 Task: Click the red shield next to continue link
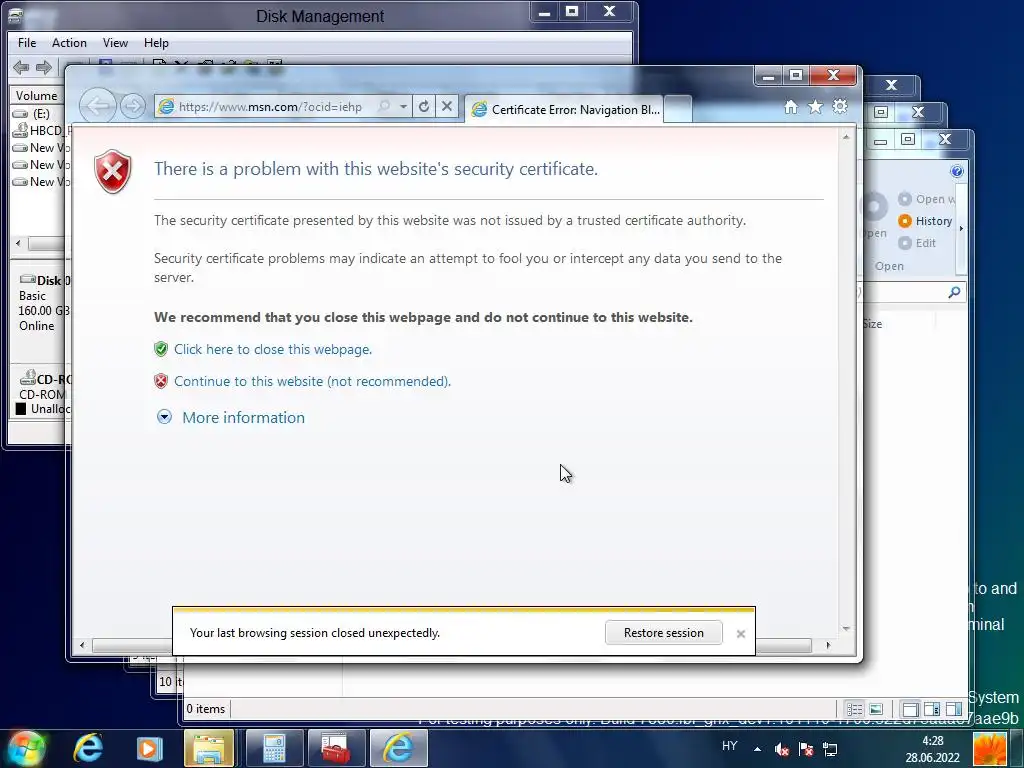[x=161, y=381]
